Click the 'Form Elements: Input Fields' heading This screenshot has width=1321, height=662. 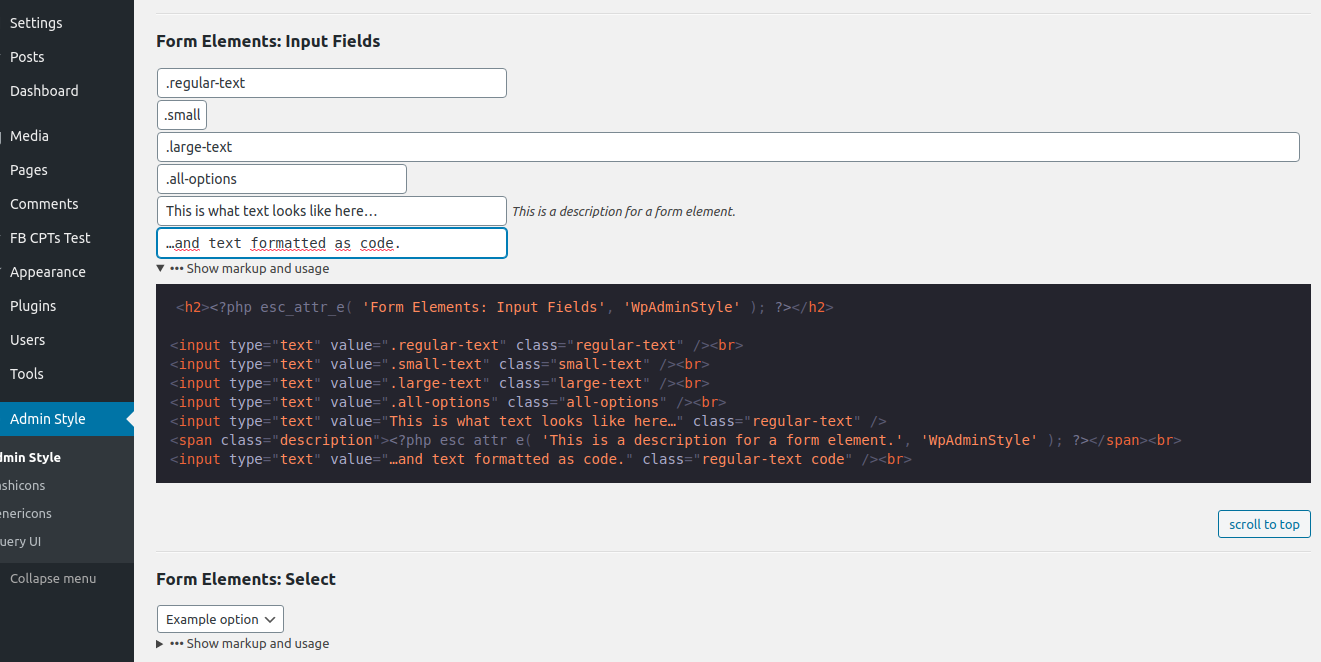tap(268, 41)
